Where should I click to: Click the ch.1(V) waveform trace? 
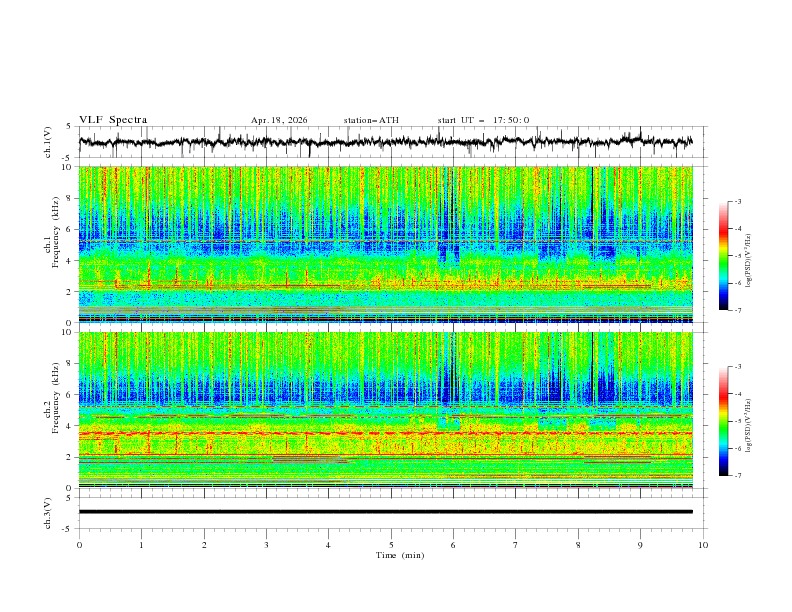(x=385, y=142)
